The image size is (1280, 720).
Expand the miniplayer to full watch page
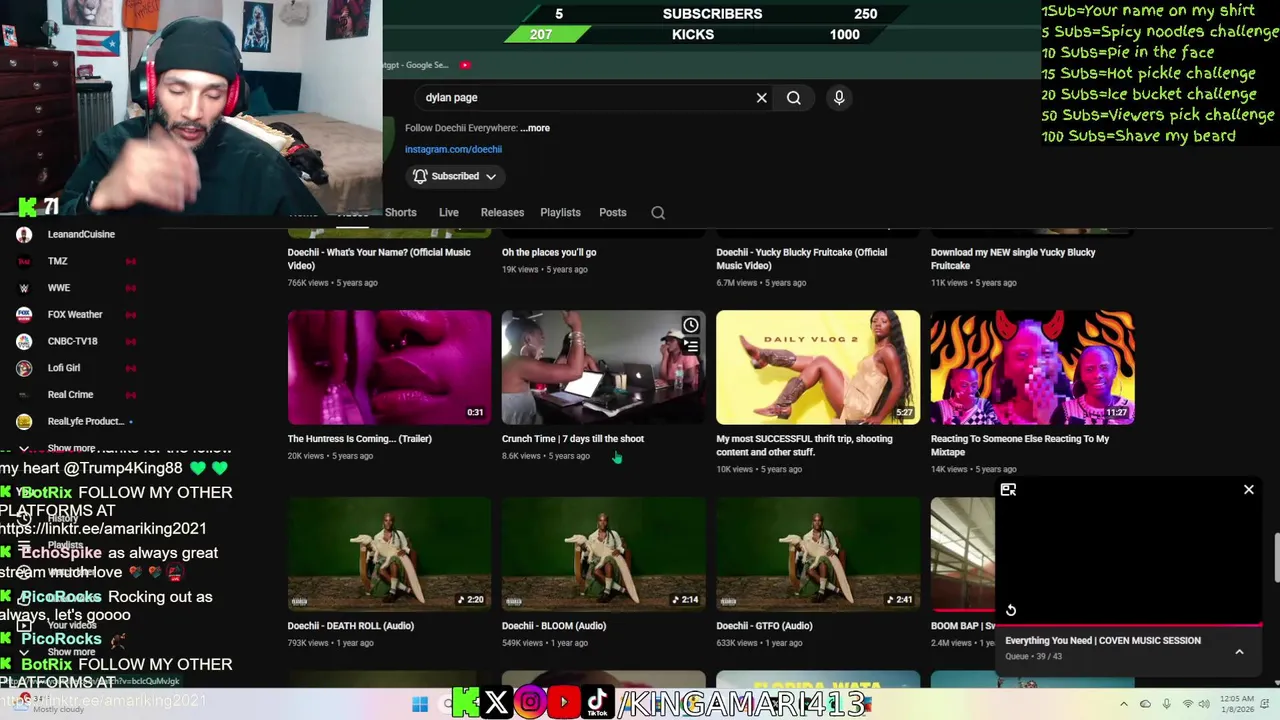(x=1008, y=490)
